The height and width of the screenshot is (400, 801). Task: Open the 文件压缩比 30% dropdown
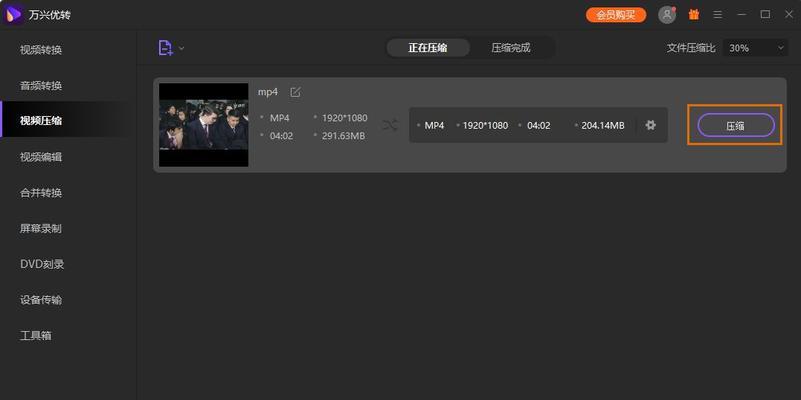(756, 48)
